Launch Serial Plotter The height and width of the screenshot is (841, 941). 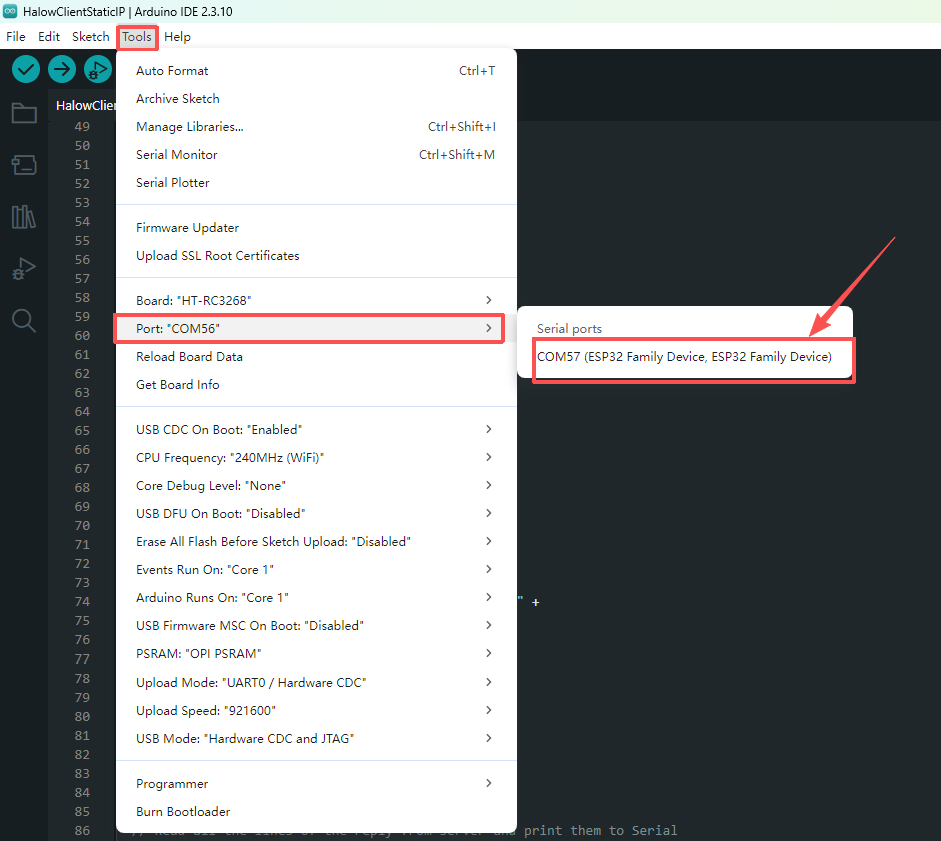316,182
